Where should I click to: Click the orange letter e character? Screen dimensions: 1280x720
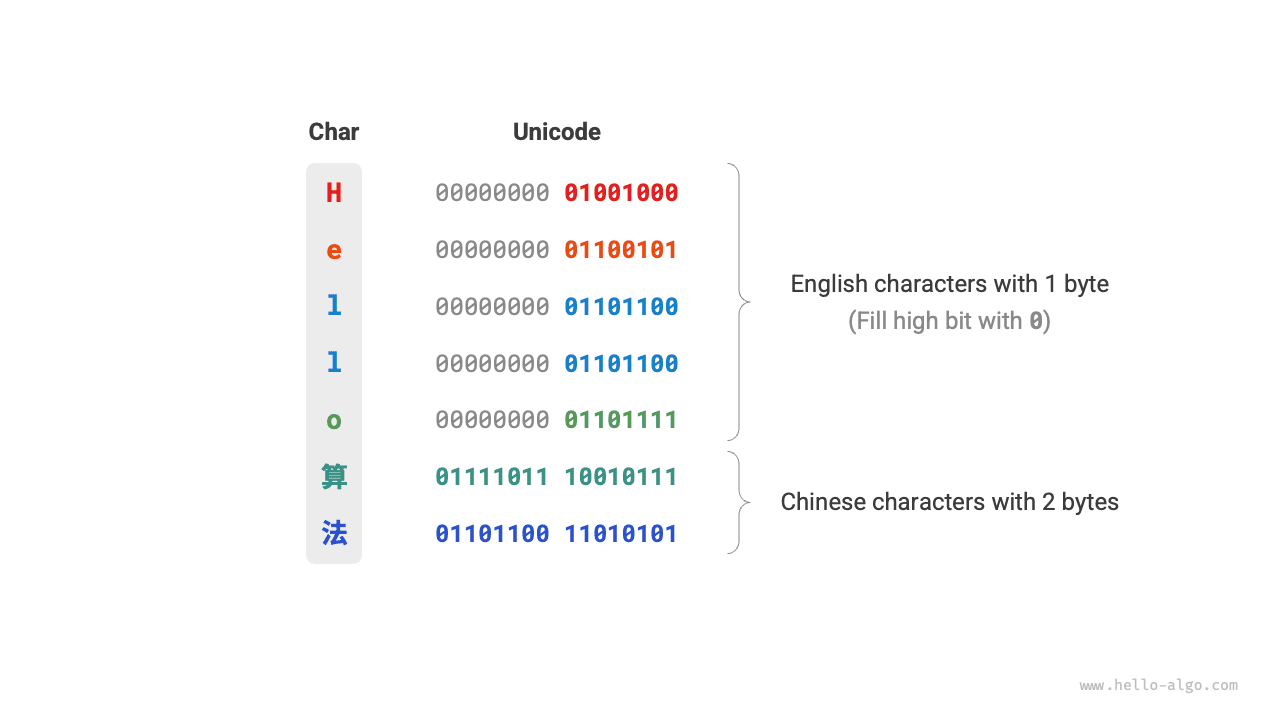click(x=334, y=250)
